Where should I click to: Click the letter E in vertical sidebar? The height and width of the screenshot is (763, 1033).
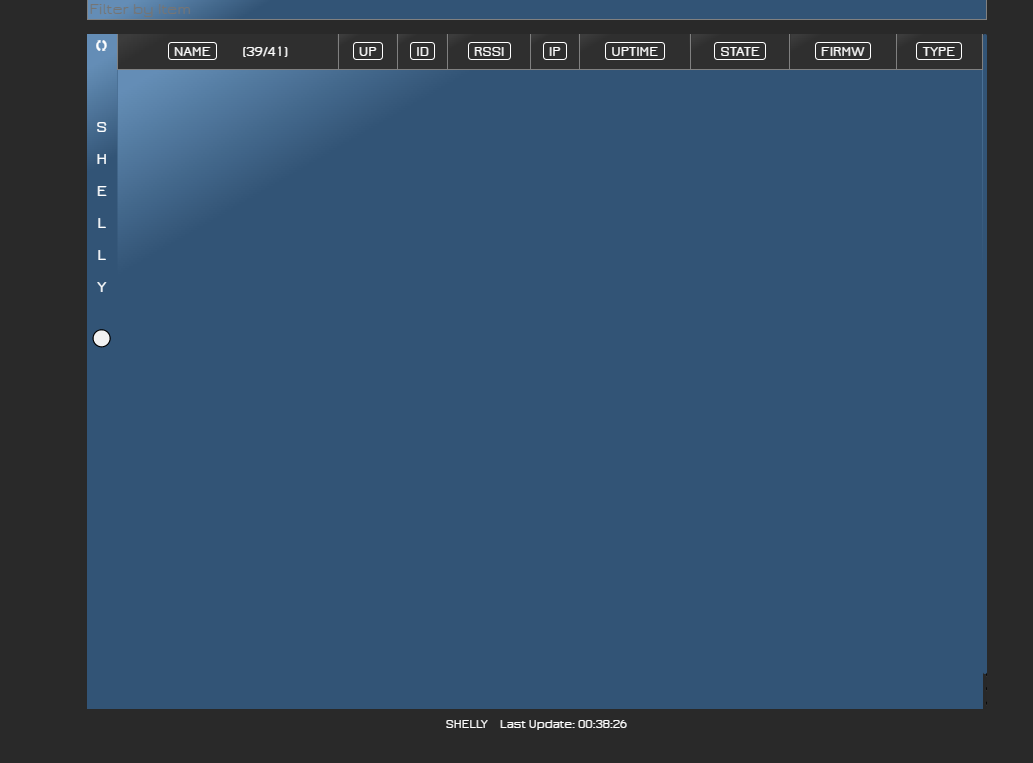pos(101,191)
